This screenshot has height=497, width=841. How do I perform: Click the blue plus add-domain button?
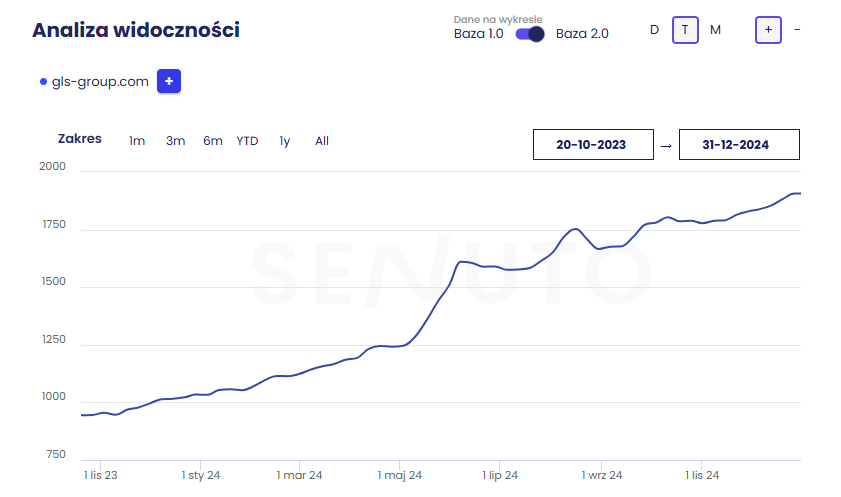pyautogui.click(x=169, y=82)
